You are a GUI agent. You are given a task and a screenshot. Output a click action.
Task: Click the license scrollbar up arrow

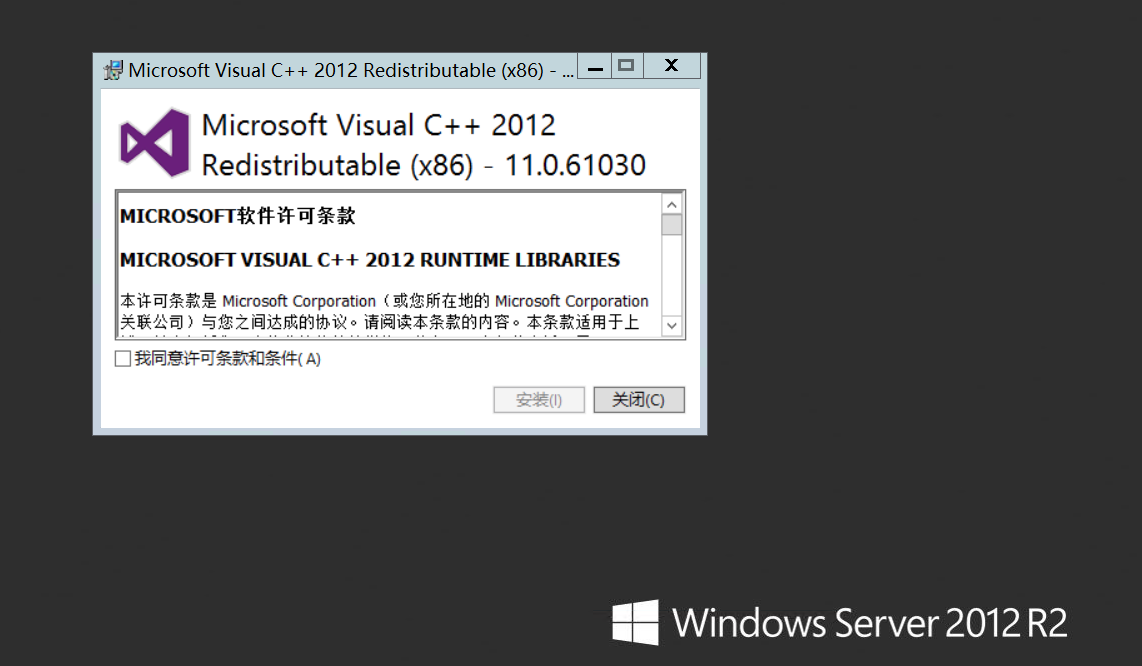pos(672,204)
